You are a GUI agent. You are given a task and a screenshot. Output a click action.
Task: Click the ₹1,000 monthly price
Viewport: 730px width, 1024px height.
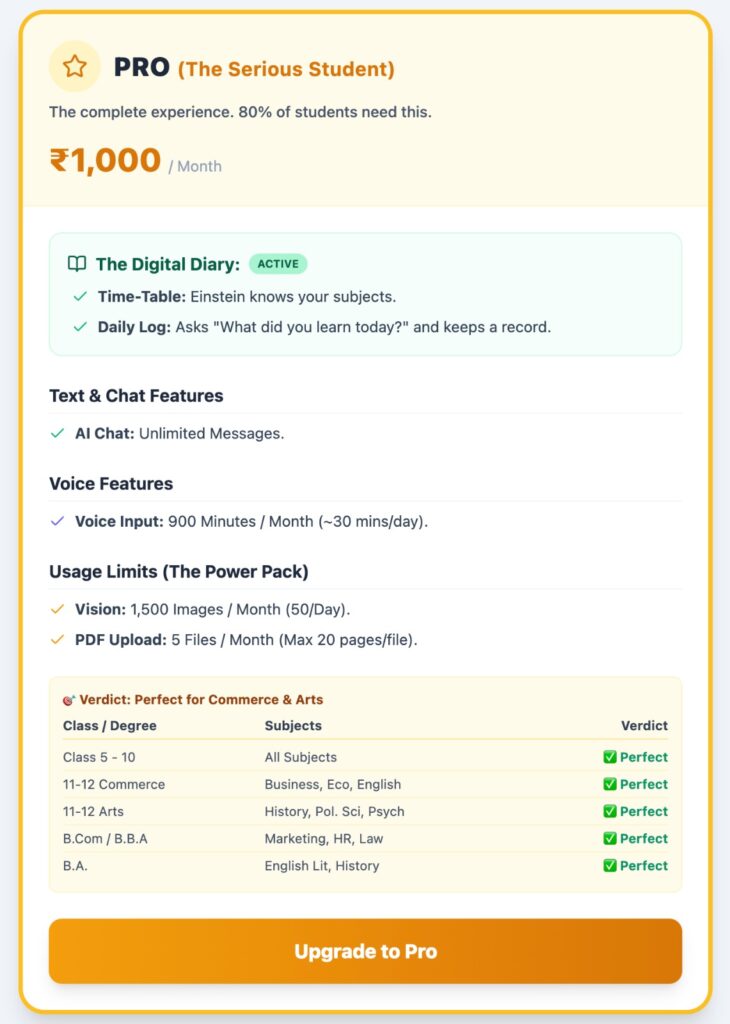(x=105, y=160)
